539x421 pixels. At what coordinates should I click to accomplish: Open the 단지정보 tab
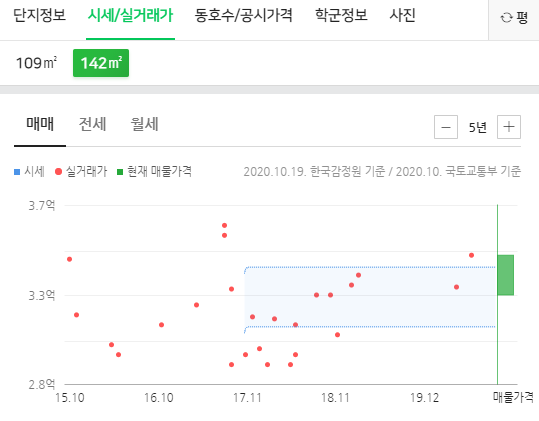[x=39, y=15]
